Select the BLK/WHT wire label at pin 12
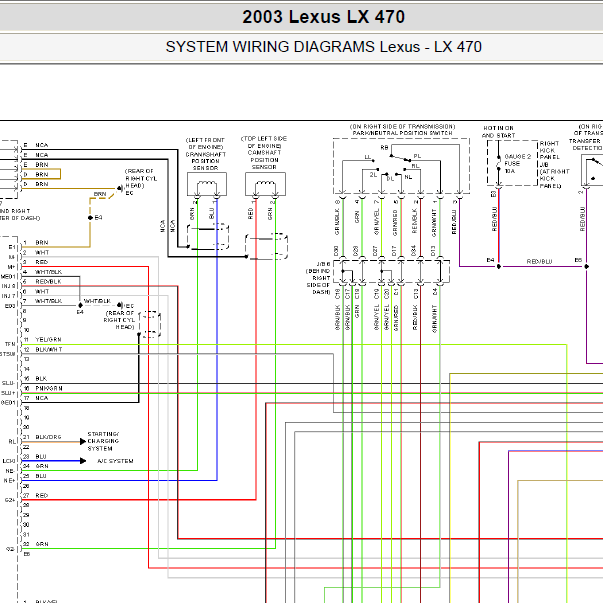Image resolution: width=603 pixels, height=603 pixels. tap(48, 349)
